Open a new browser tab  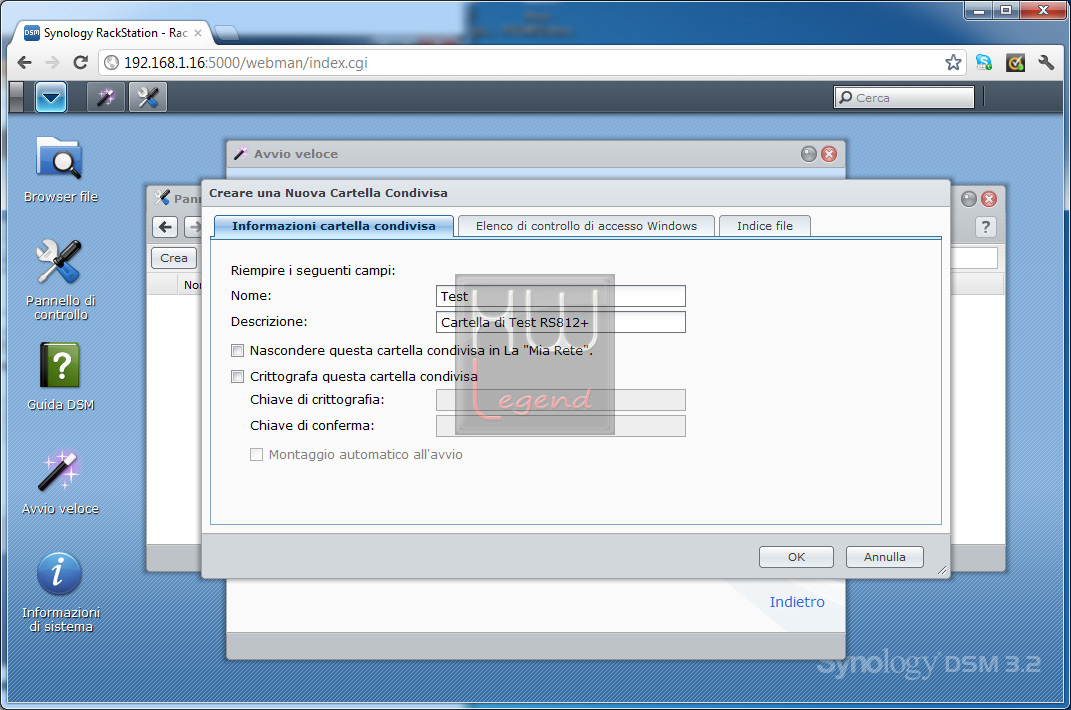pyautogui.click(x=226, y=33)
